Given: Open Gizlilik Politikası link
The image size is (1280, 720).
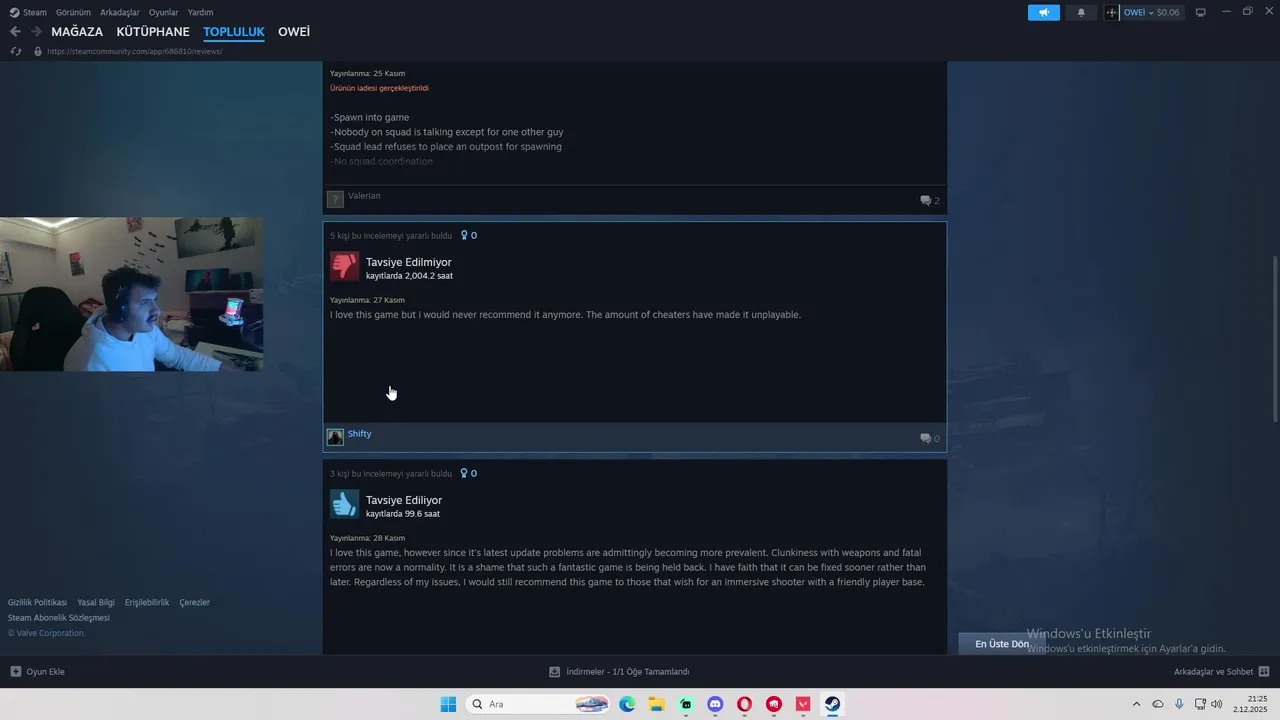Looking at the screenshot, I should [x=37, y=603].
